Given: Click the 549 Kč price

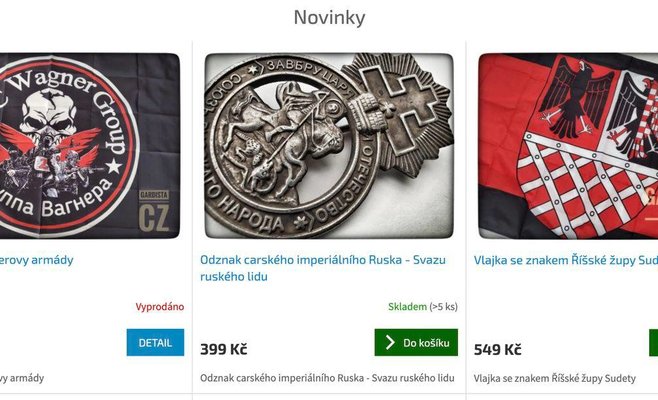Looking at the screenshot, I should coord(498,349).
